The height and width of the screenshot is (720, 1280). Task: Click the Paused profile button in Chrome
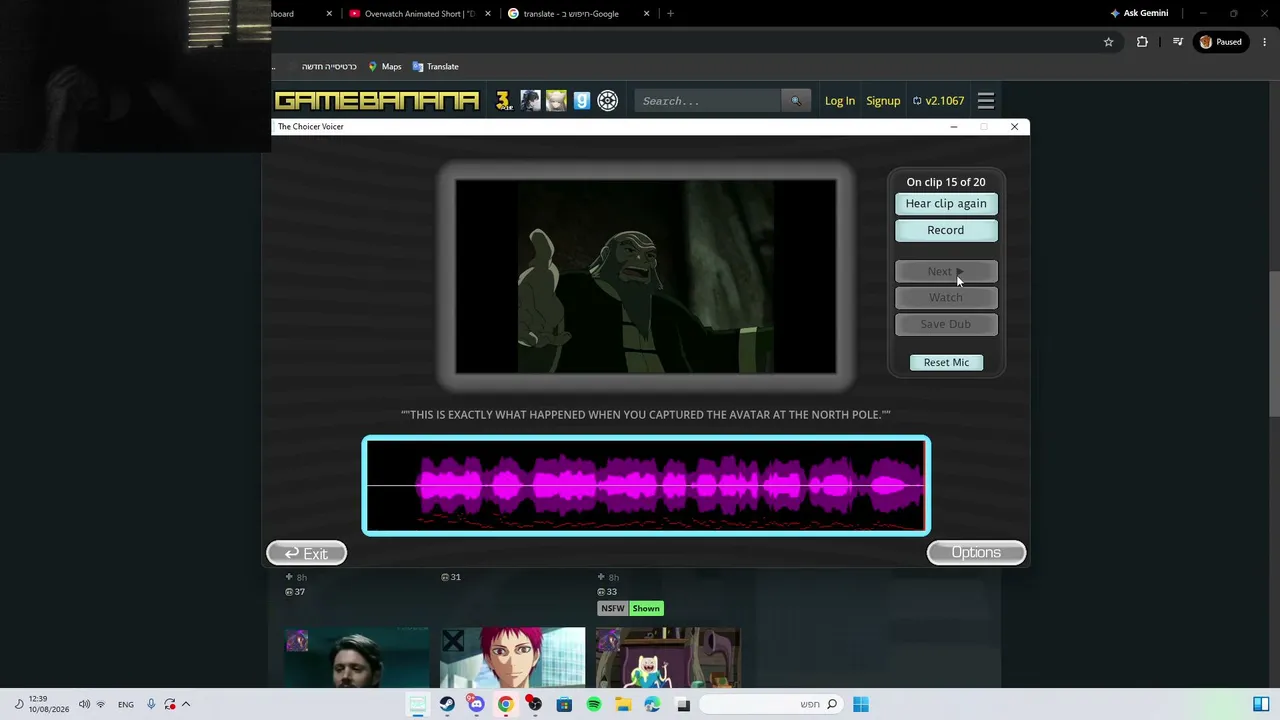pos(1221,42)
